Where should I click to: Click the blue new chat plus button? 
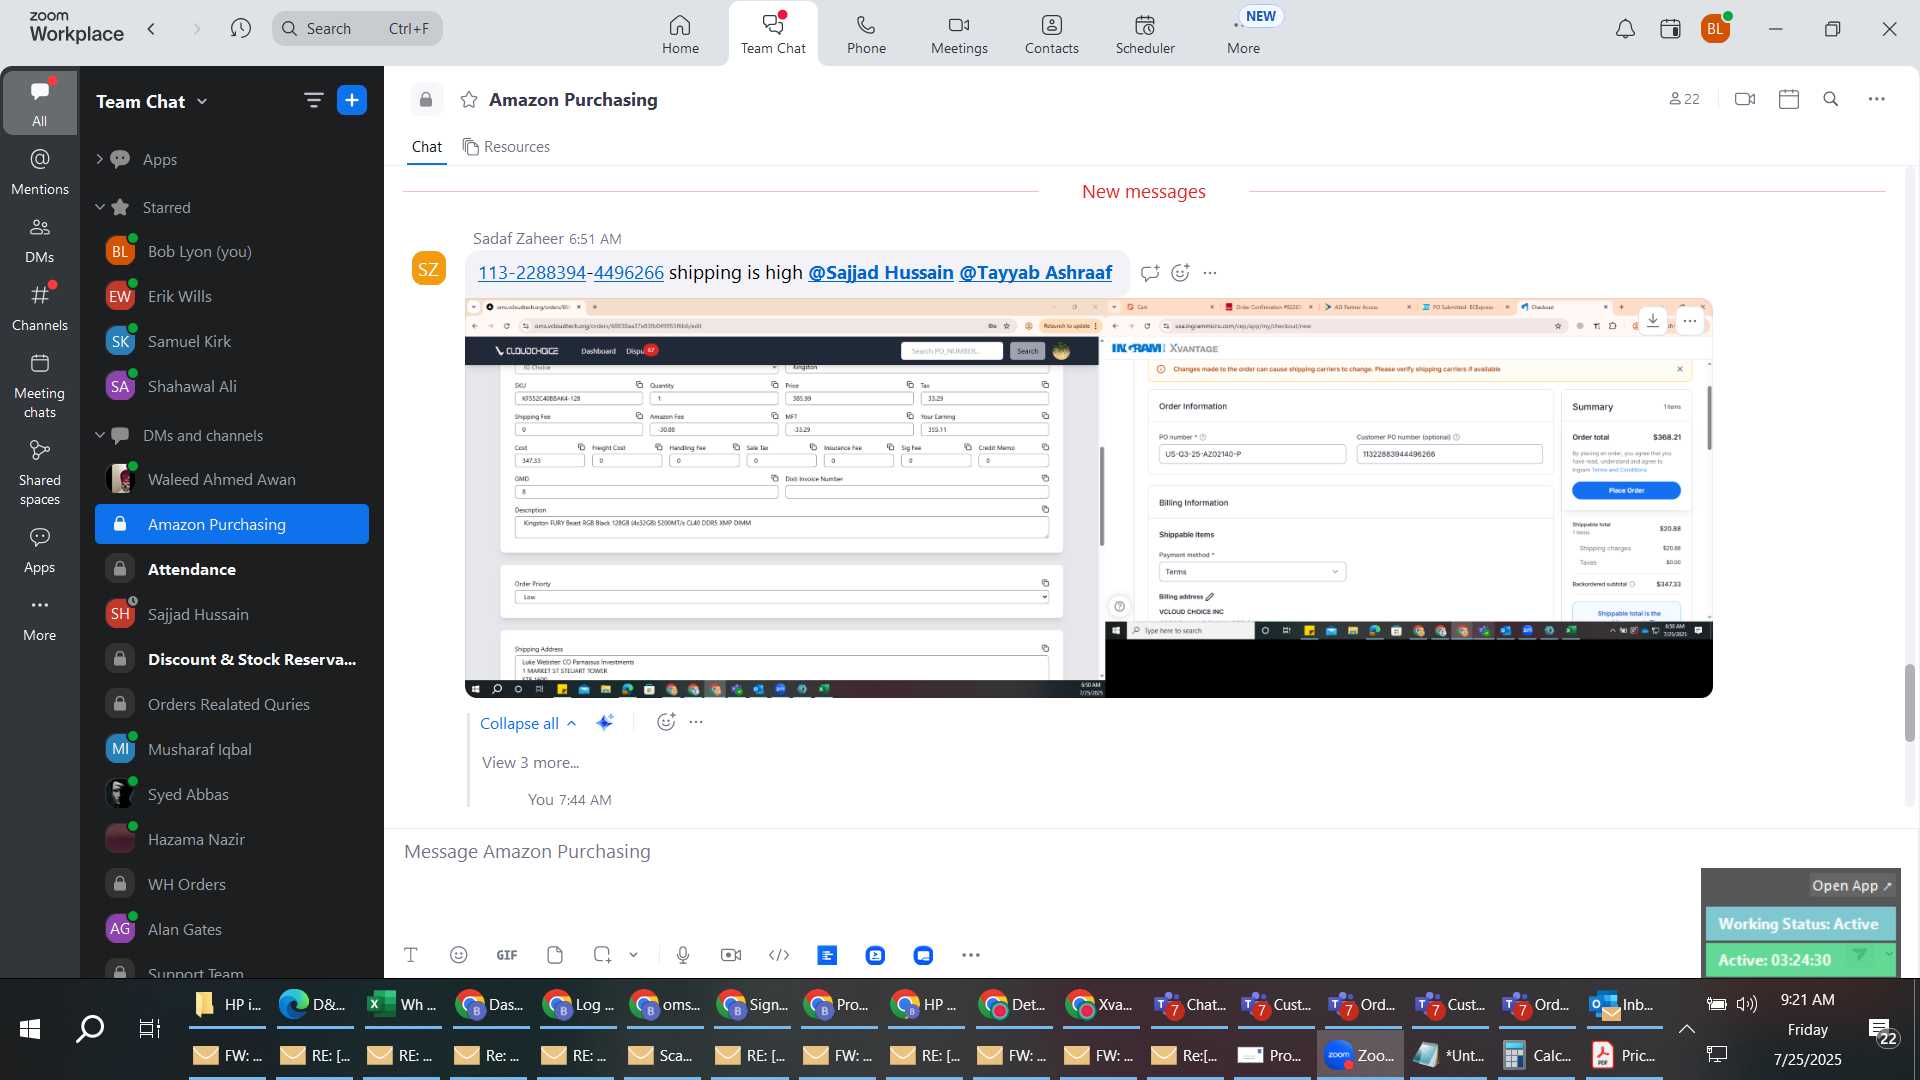click(352, 100)
